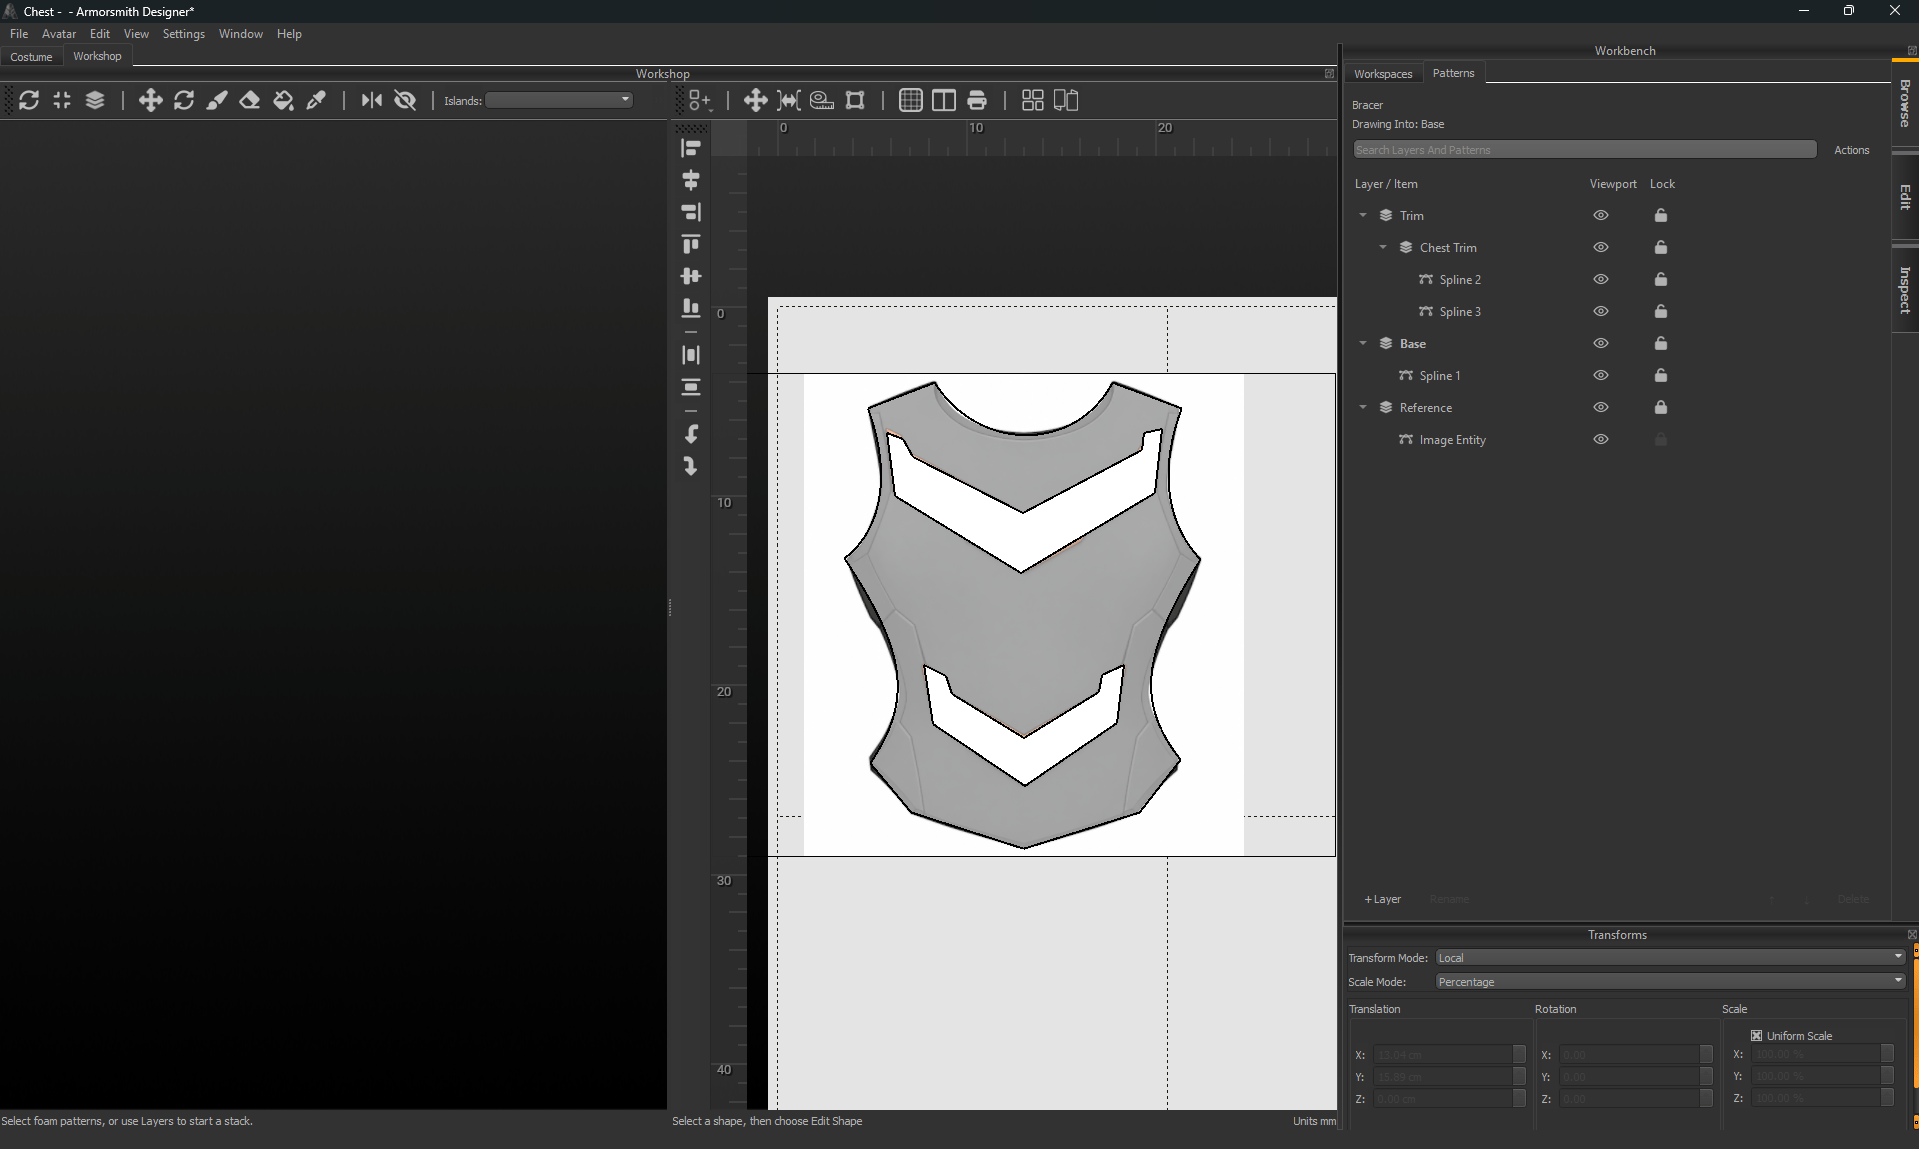Toggle visibility of Base layer
Viewport: 1919px width, 1149px height.
click(1601, 344)
